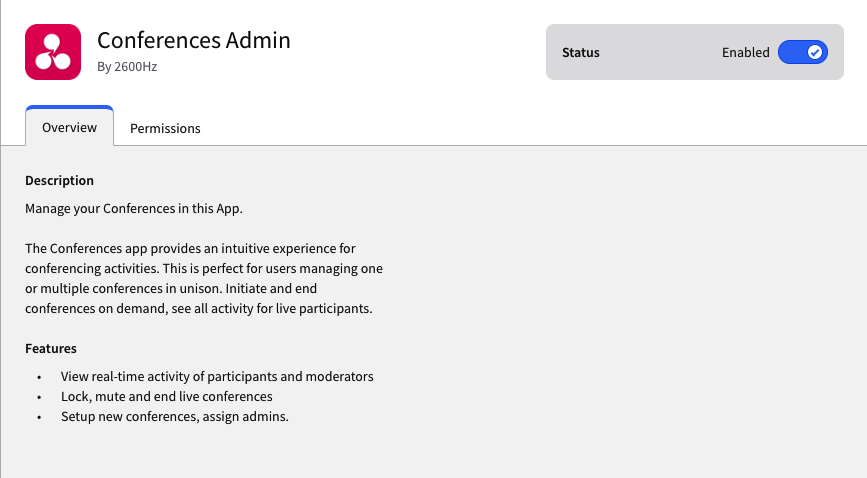This screenshot has width=867, height=478.
Task: Disable the app with the Status switch
Action: pos(802,52)
